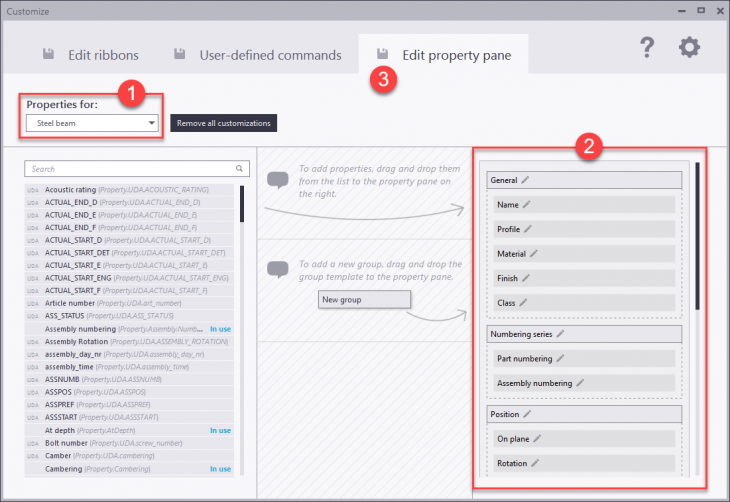Select ACTUAL_START_D property row
The height and width of the screenshot is (502, 730).
[x=129, y=240]
